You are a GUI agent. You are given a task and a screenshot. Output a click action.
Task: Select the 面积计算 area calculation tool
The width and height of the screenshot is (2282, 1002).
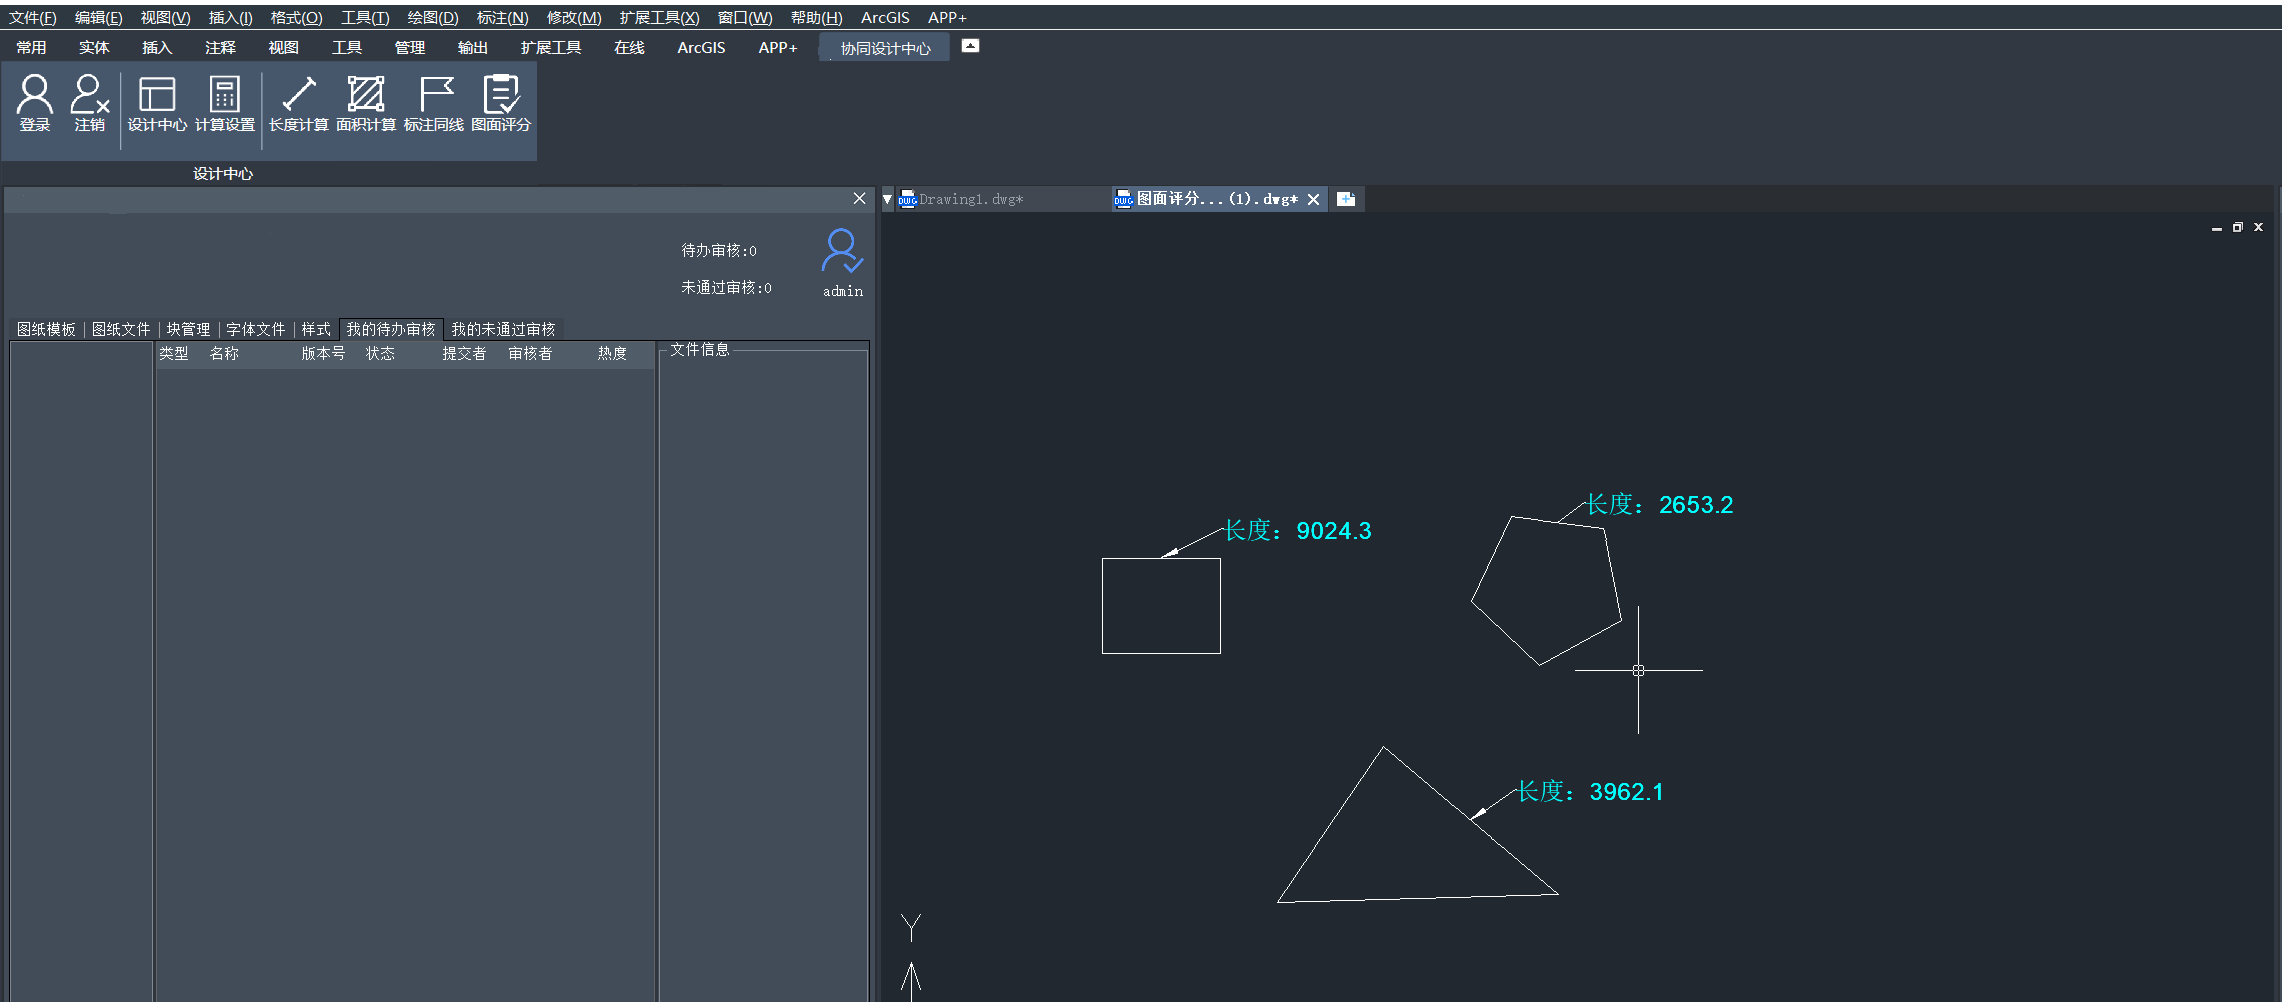tap(366, 103)
